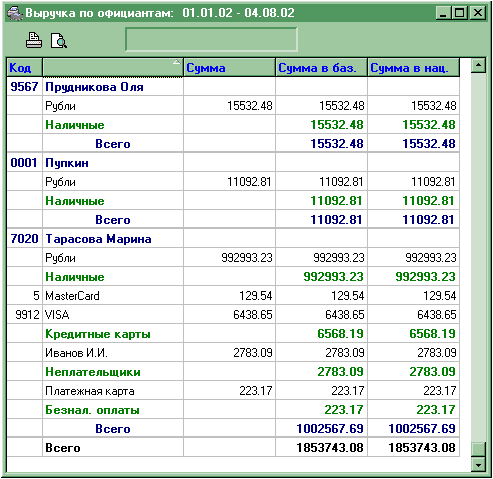Sort by the Код column header

pyautogui.click(x=24, y=68)
